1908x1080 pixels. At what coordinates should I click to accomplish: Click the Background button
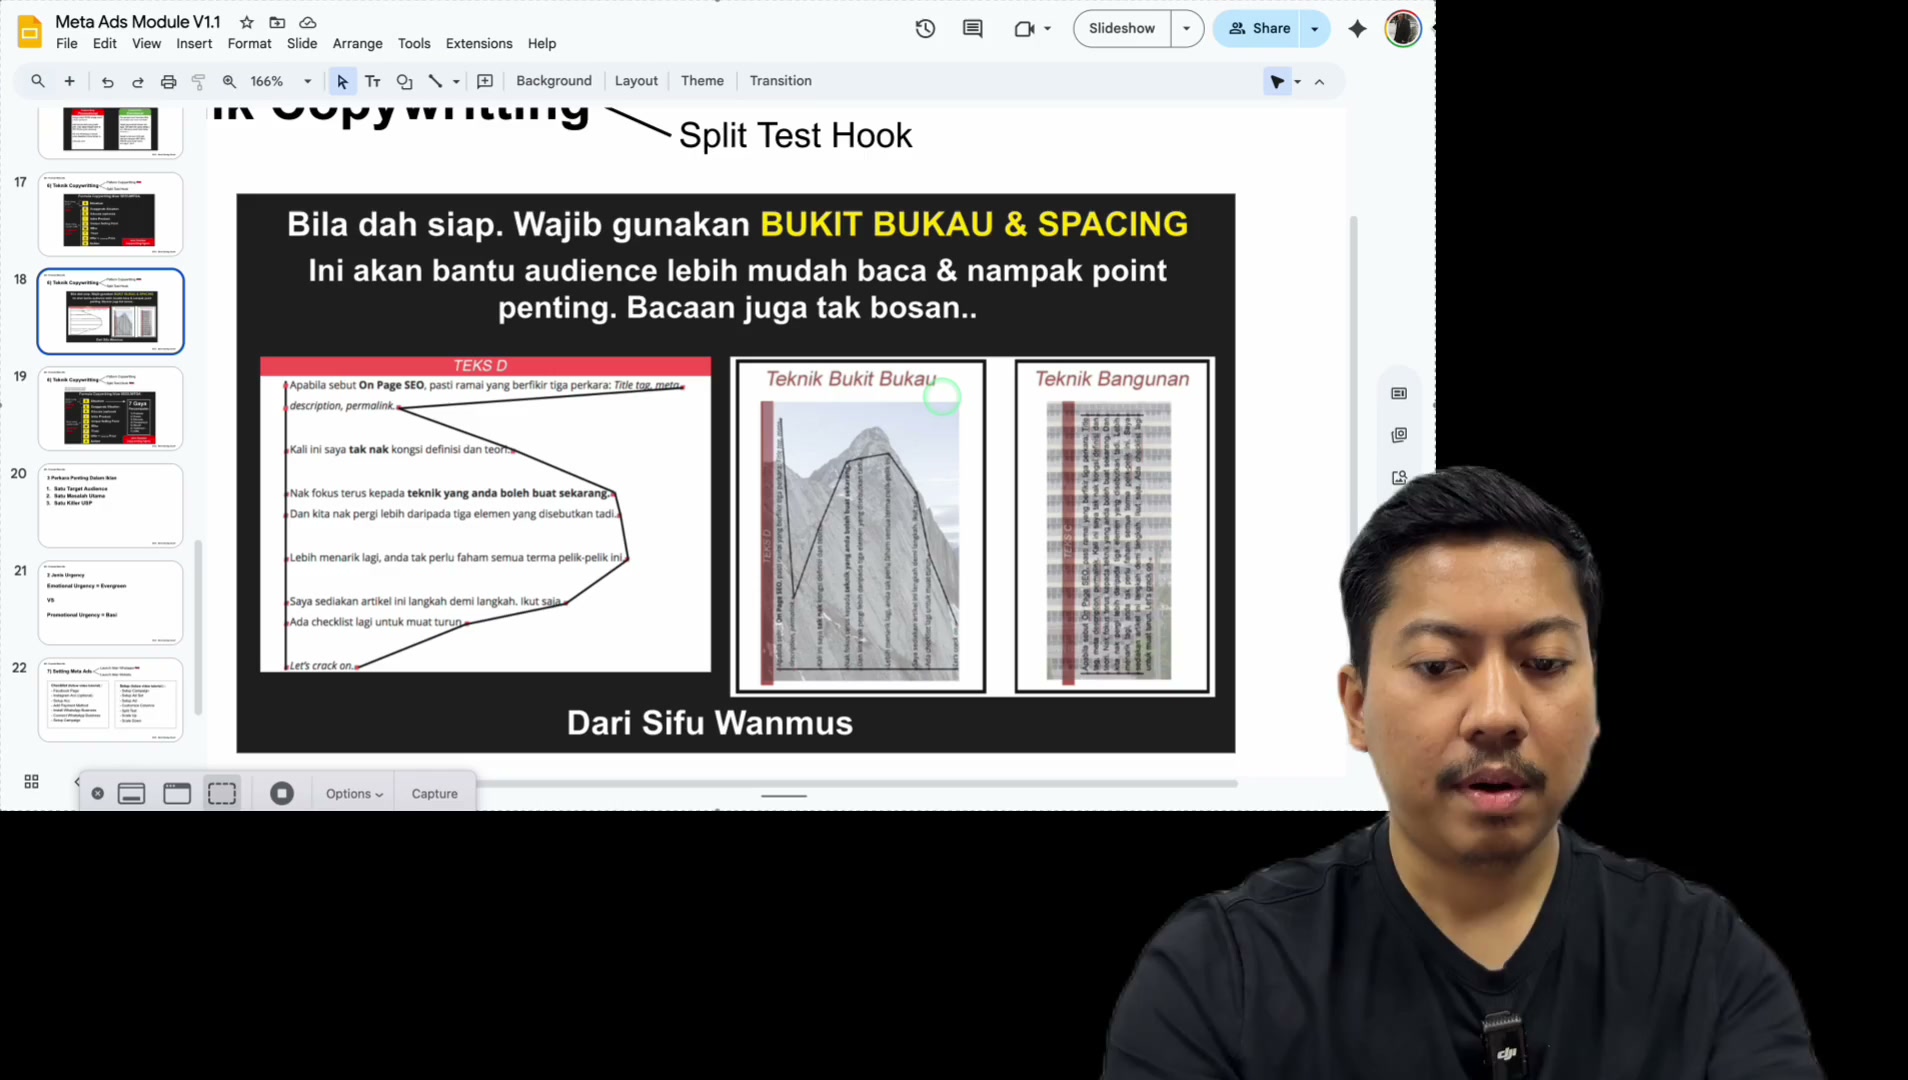(x=554, y=81)
